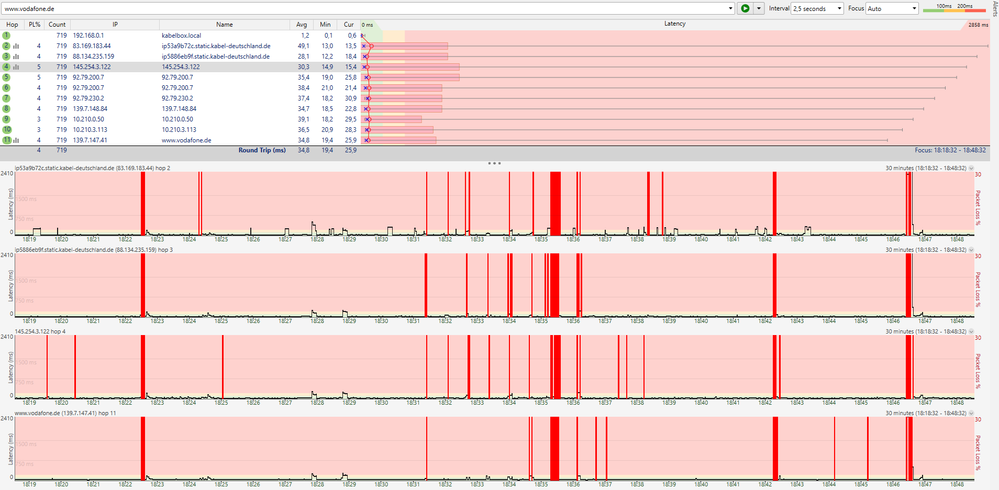The image size is (999, 490).
Task: Open the target address history dropdown
Action: [731, 9]
